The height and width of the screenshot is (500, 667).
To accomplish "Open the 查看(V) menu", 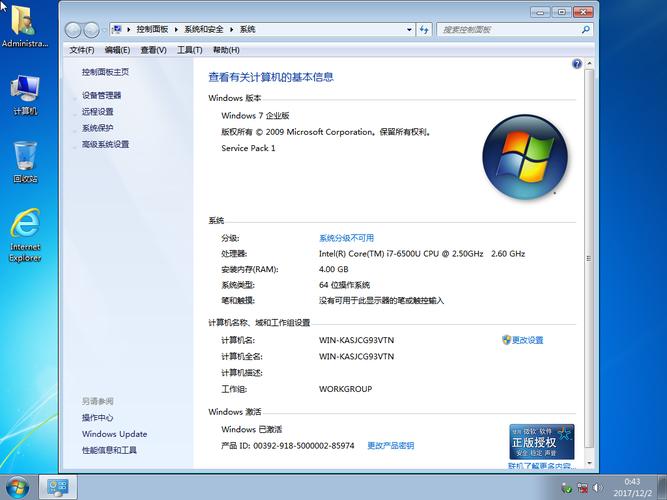I will (154, 50).
